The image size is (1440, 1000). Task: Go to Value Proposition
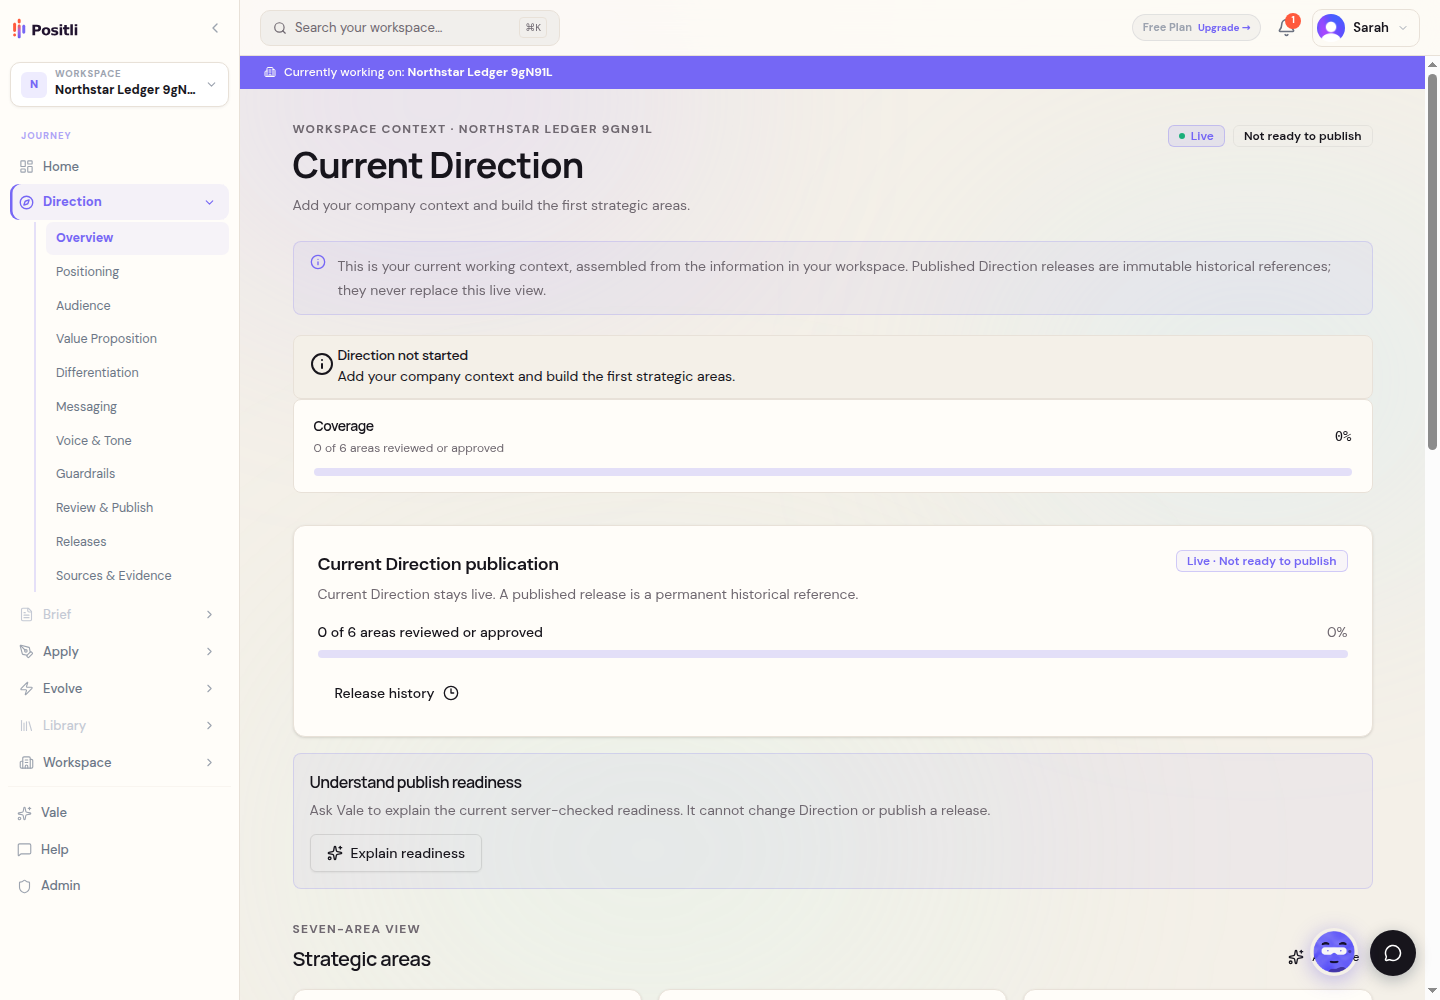coord(137,339)
